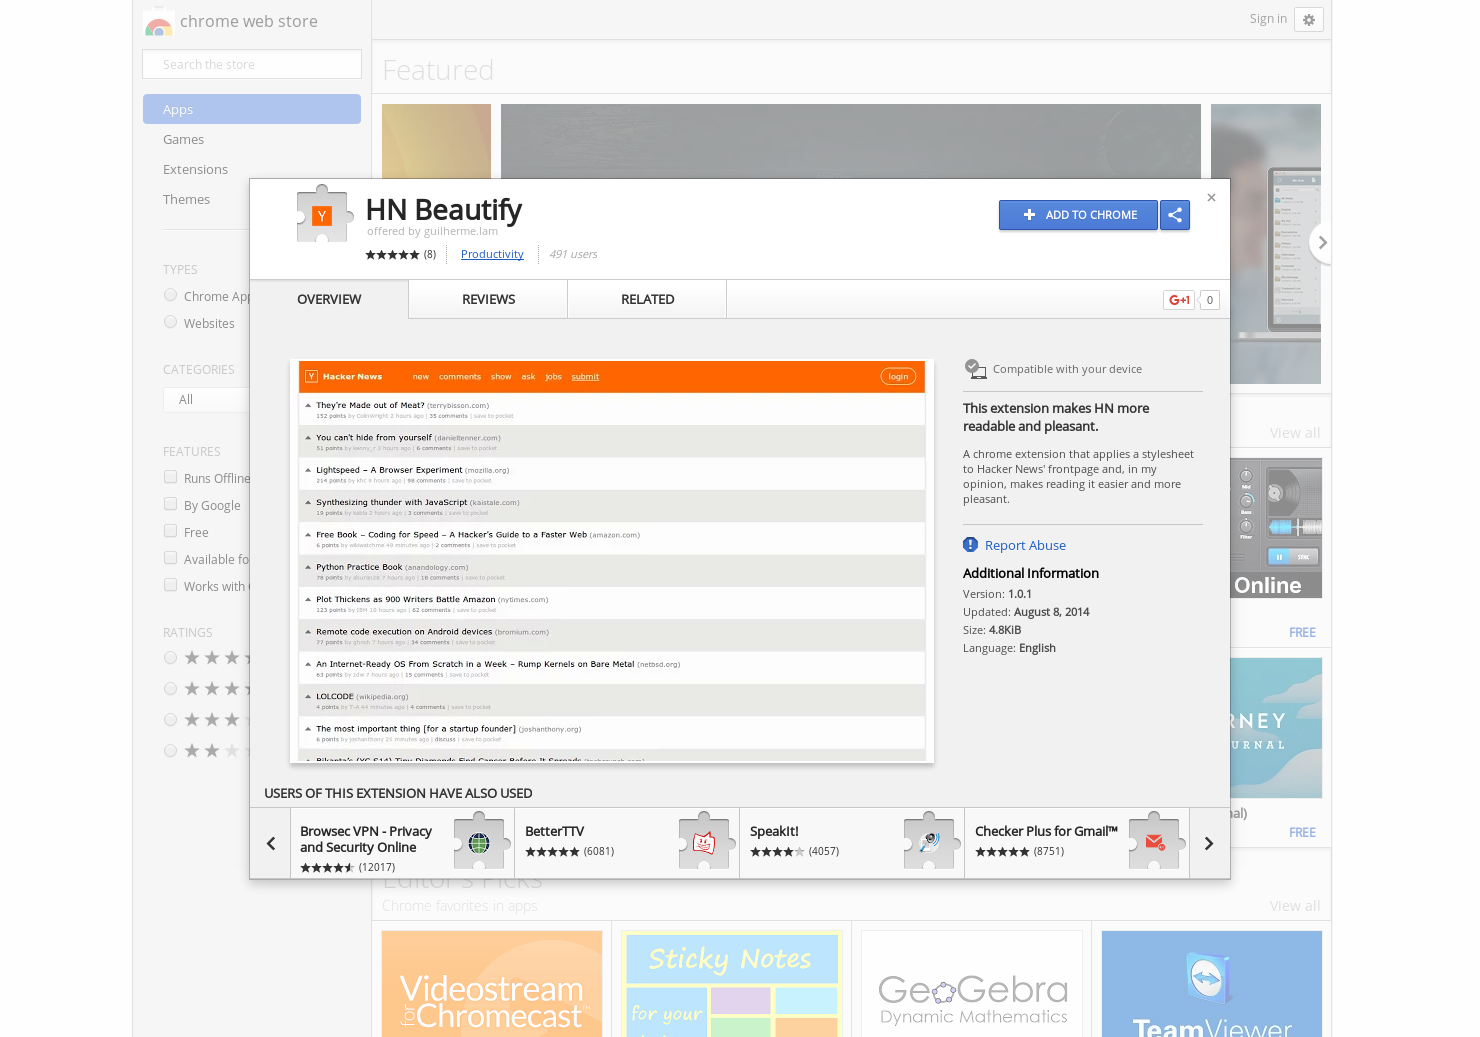This screenshot has height=1037, width=1480.
Task: Open the Browsec VPN extension icon
Action: (x=480, y=842)
